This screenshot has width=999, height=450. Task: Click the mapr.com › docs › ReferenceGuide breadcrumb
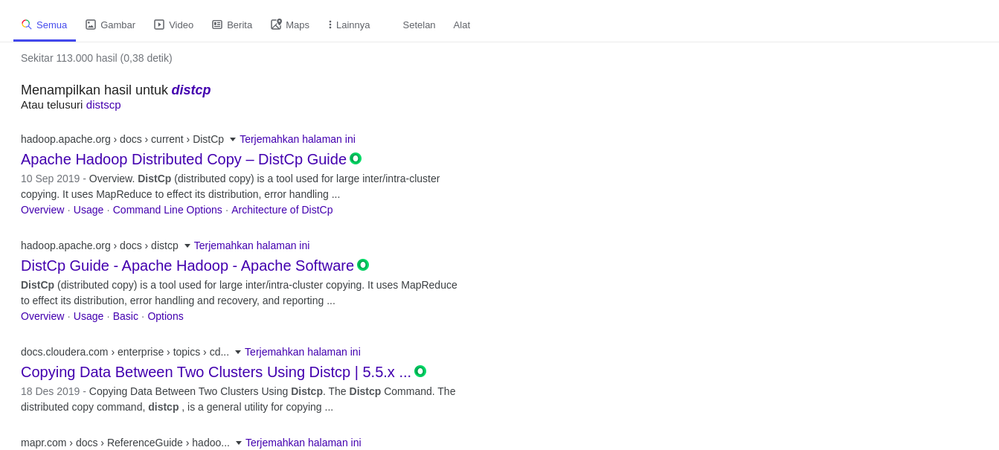[126, 442]
